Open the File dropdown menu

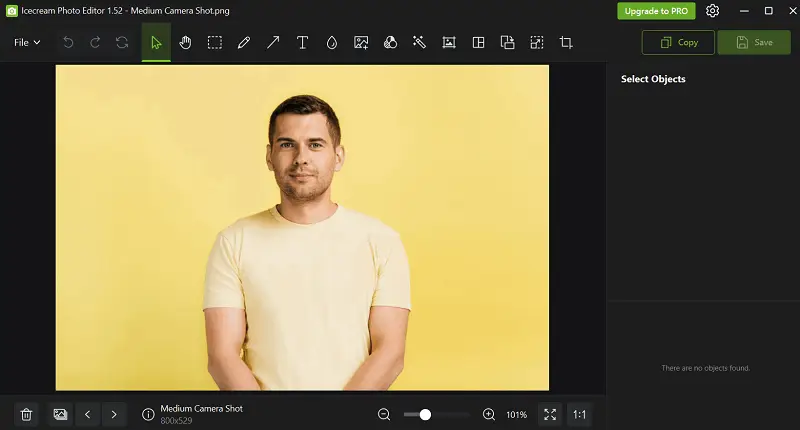point(27,42)
